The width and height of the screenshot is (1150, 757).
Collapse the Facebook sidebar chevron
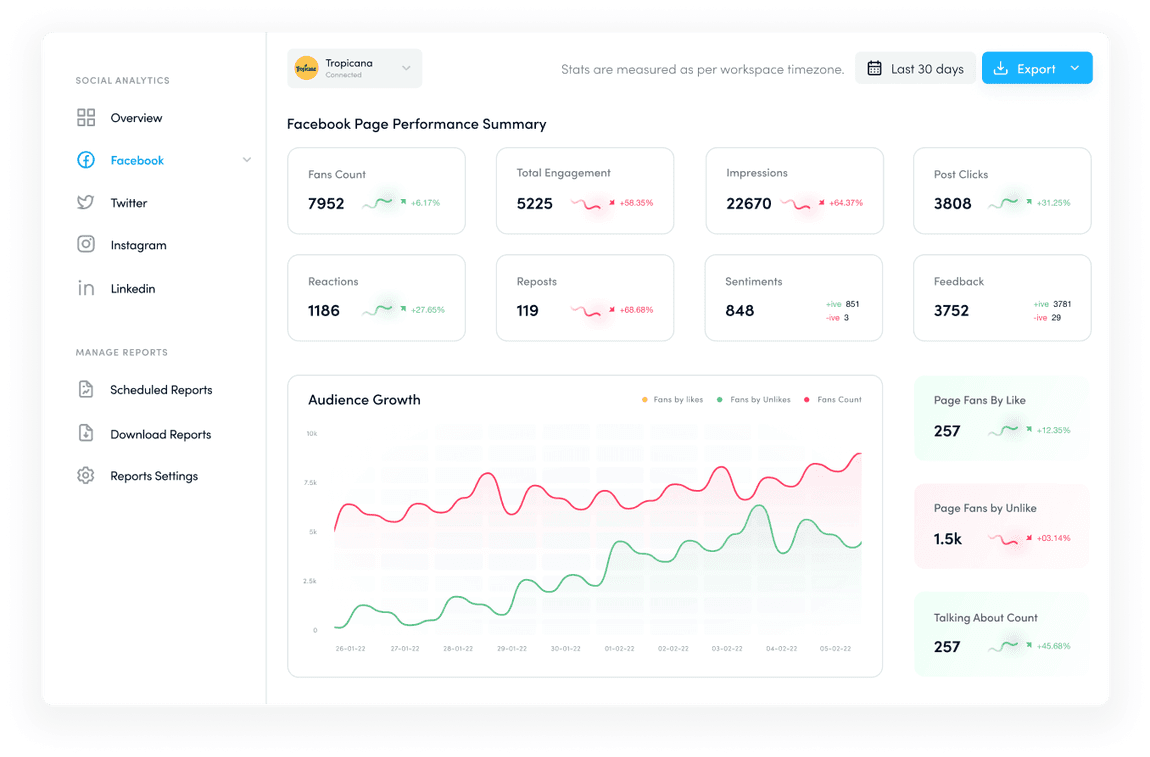point(246,160)
